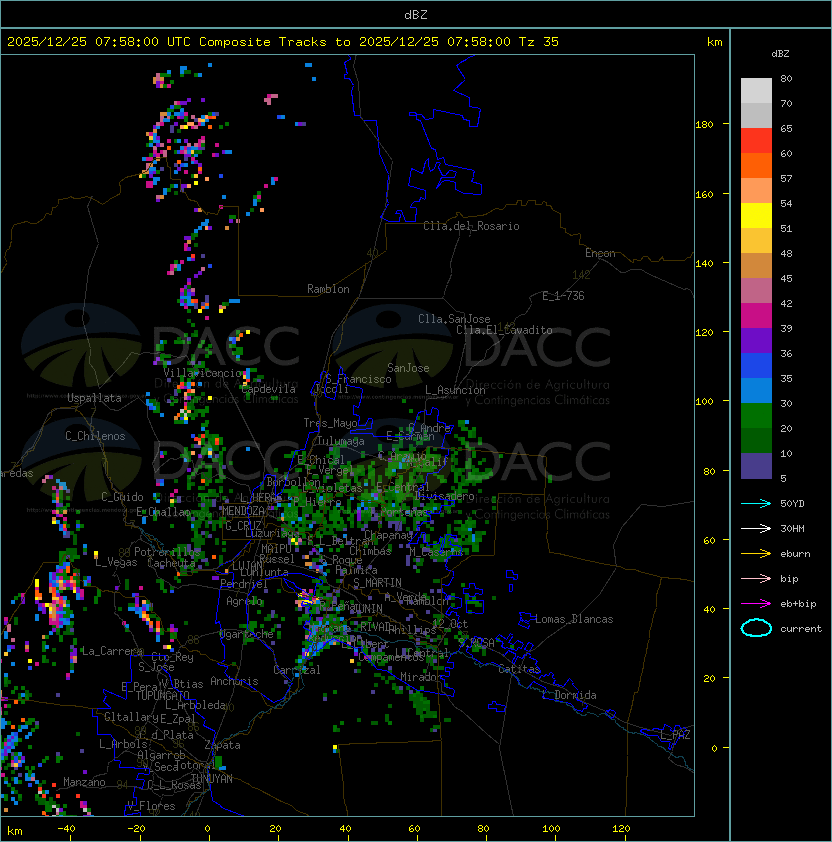Image resolution: width=832 pixels, height=842 pixels.
Task: Click the TUPUNGATO town label
Action: coord(162,696)
